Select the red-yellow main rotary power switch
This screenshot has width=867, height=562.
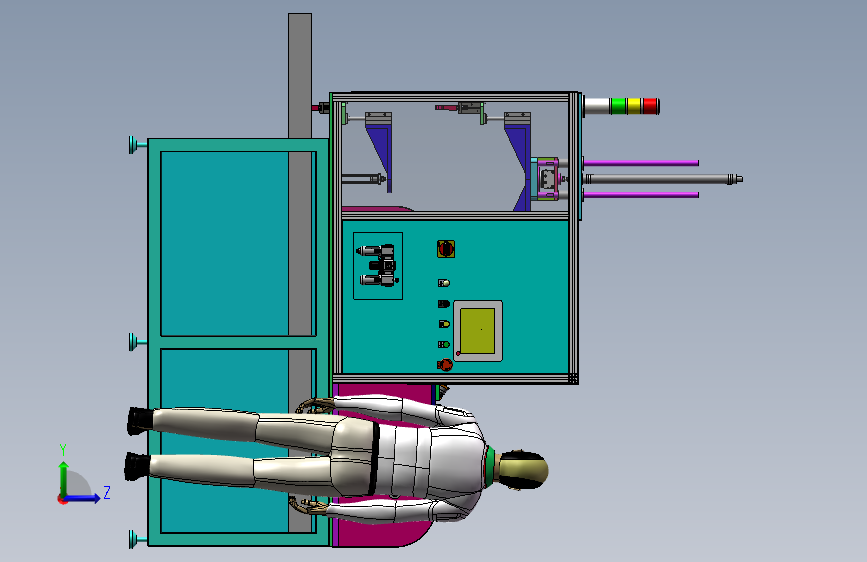pyautogui.click(x=446, y=249)
